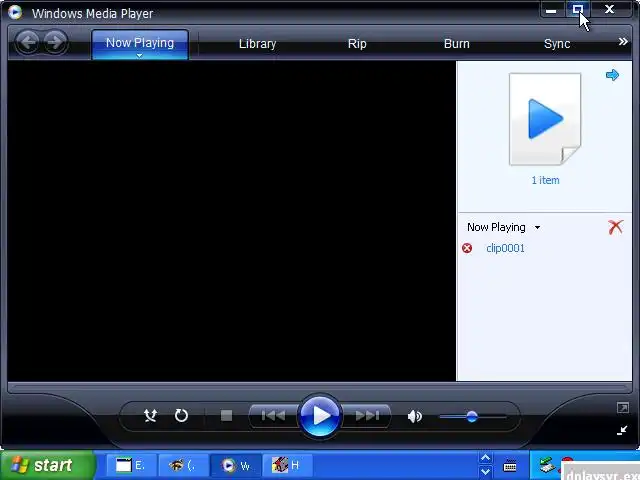This screenshot has width=640, height=480.
Task: Click the "1 item" link
Action: tap(545, 180)
